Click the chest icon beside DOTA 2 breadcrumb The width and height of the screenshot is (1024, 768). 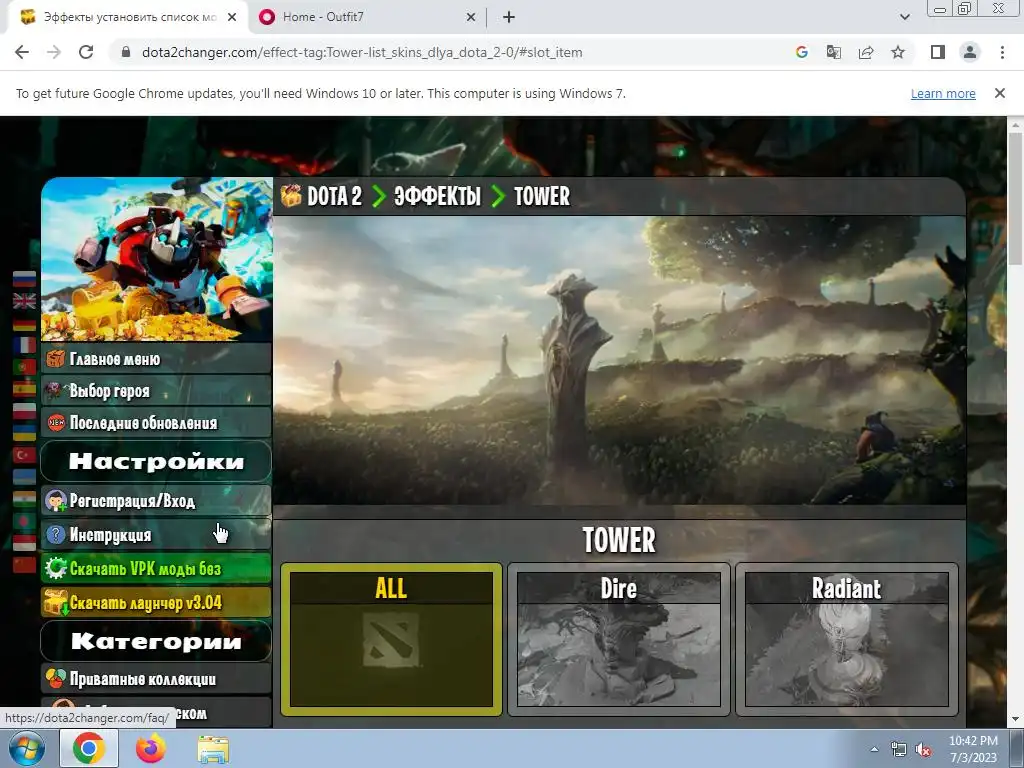click(x=291, y=195)
